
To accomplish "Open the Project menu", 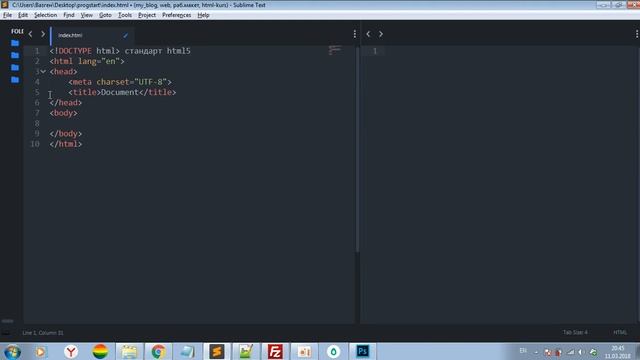I will coord(147,15).
